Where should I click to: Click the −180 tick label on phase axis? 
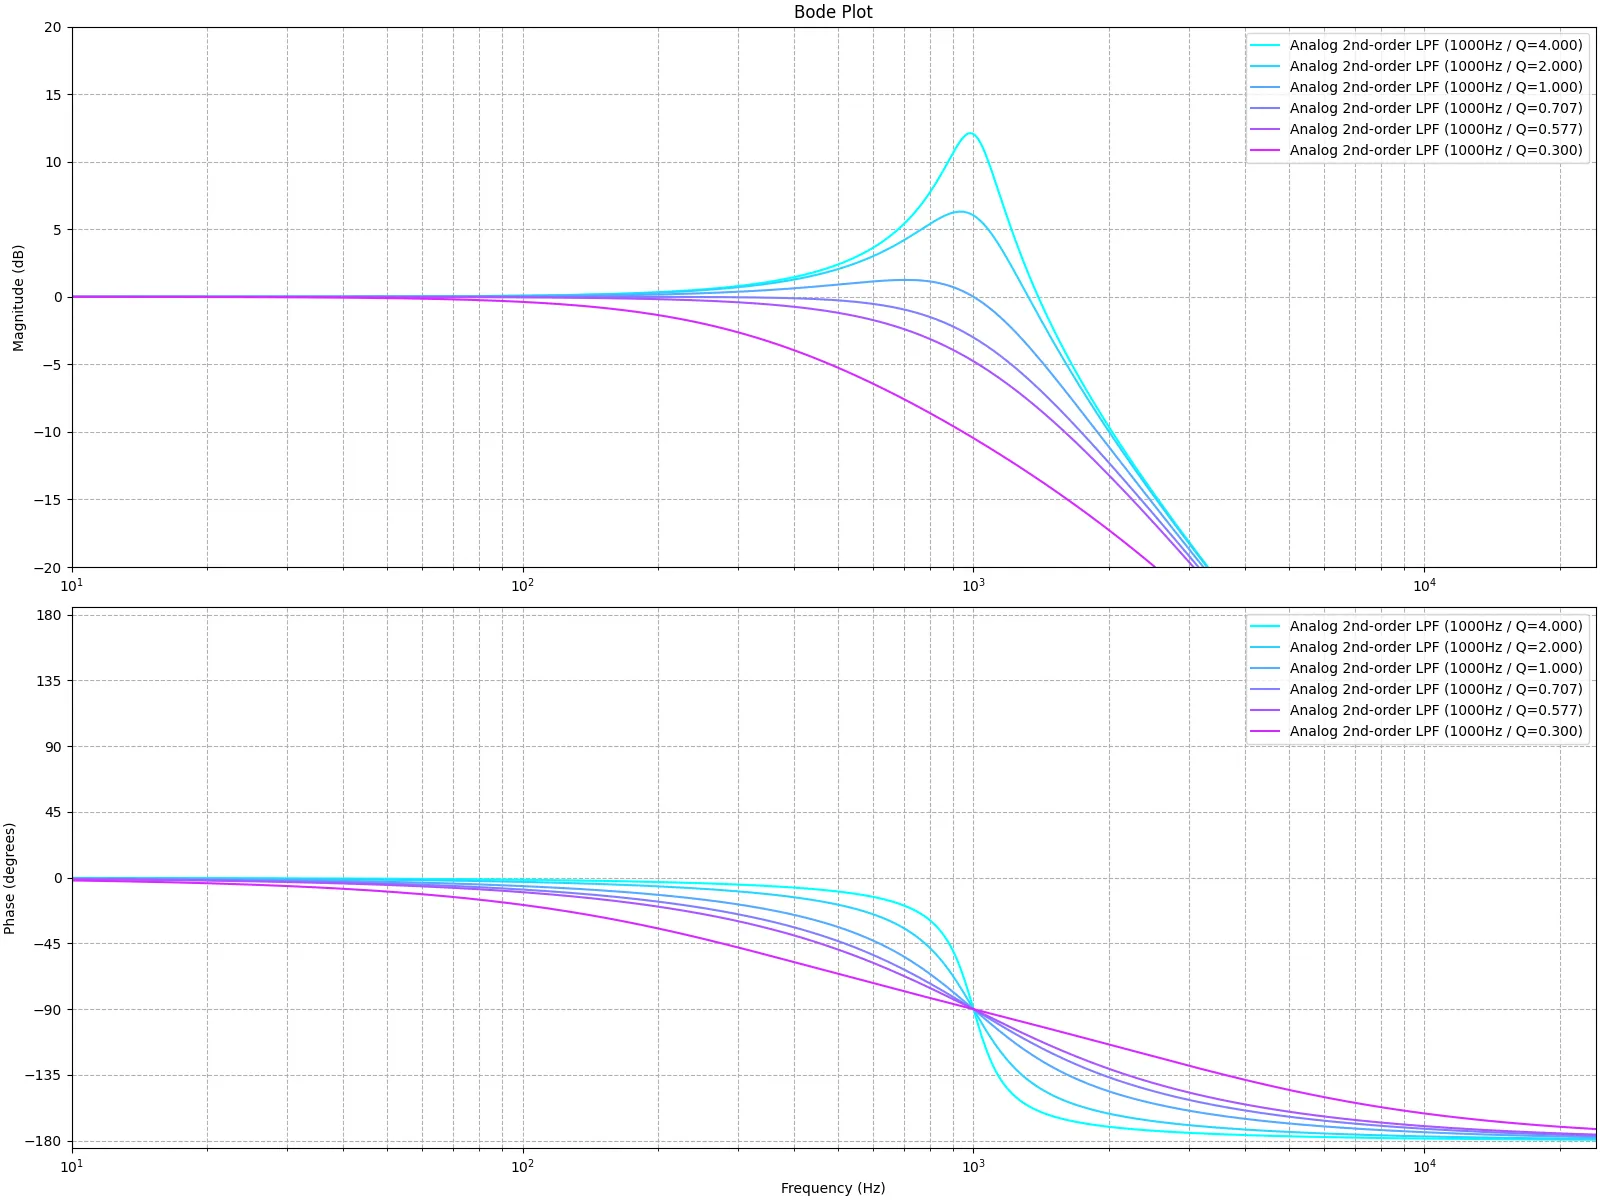coord(43,1141)
